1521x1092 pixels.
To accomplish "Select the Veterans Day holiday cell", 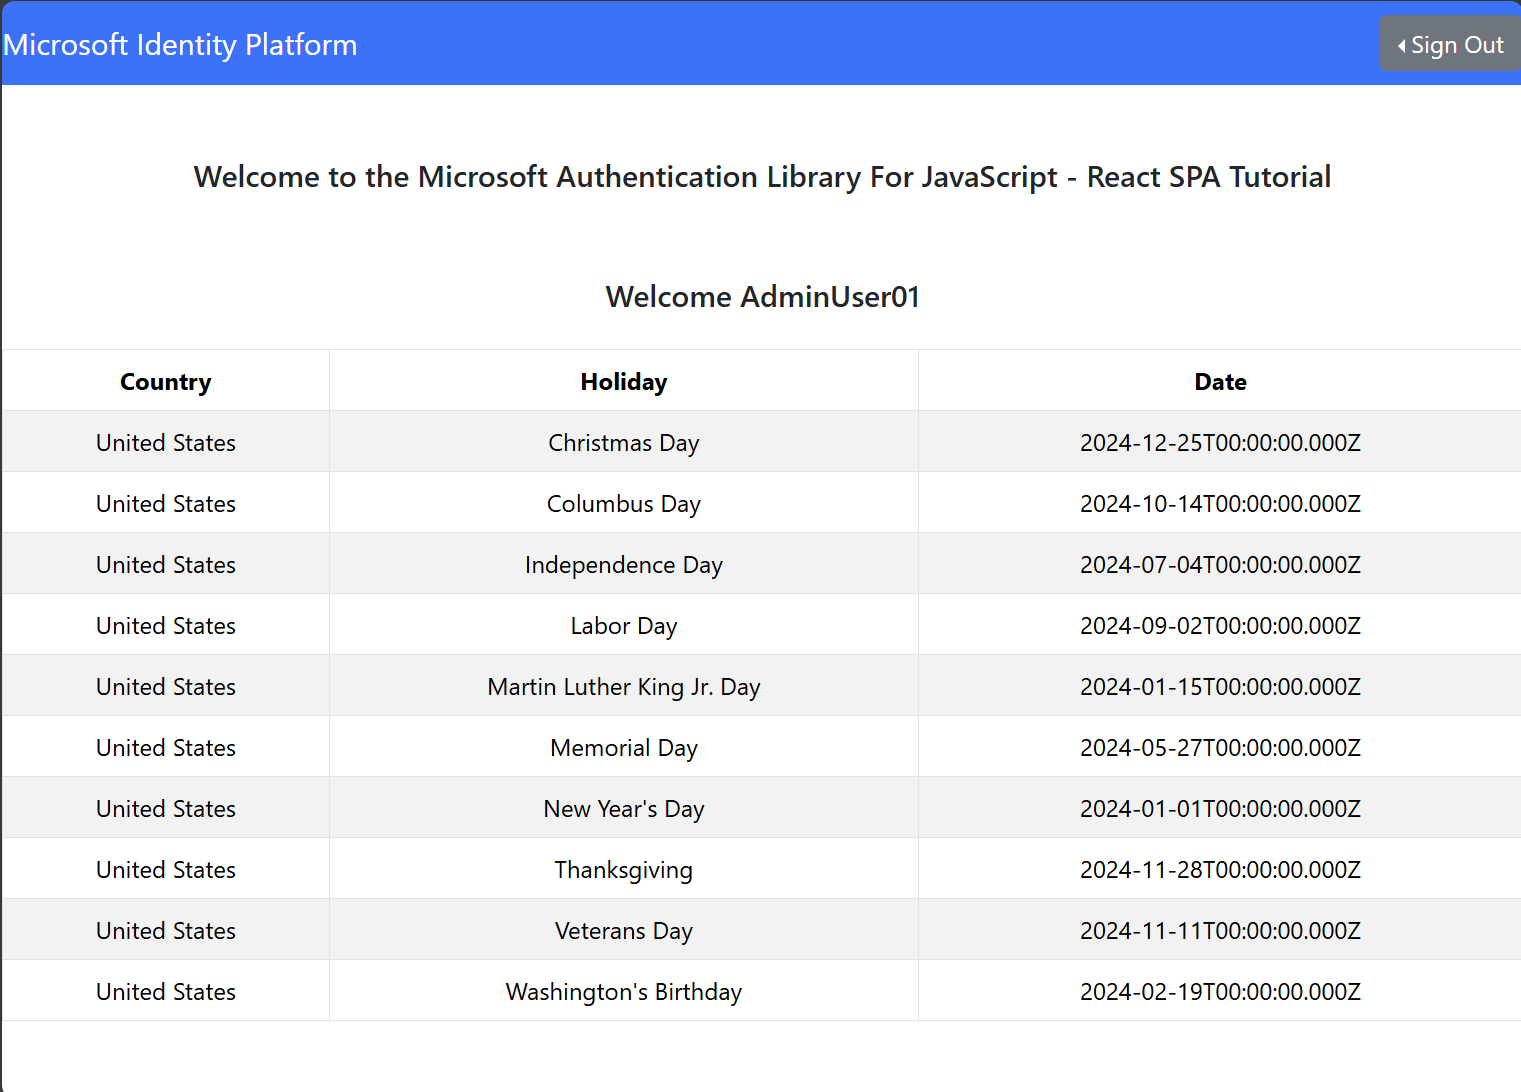I will pos(623,931).
